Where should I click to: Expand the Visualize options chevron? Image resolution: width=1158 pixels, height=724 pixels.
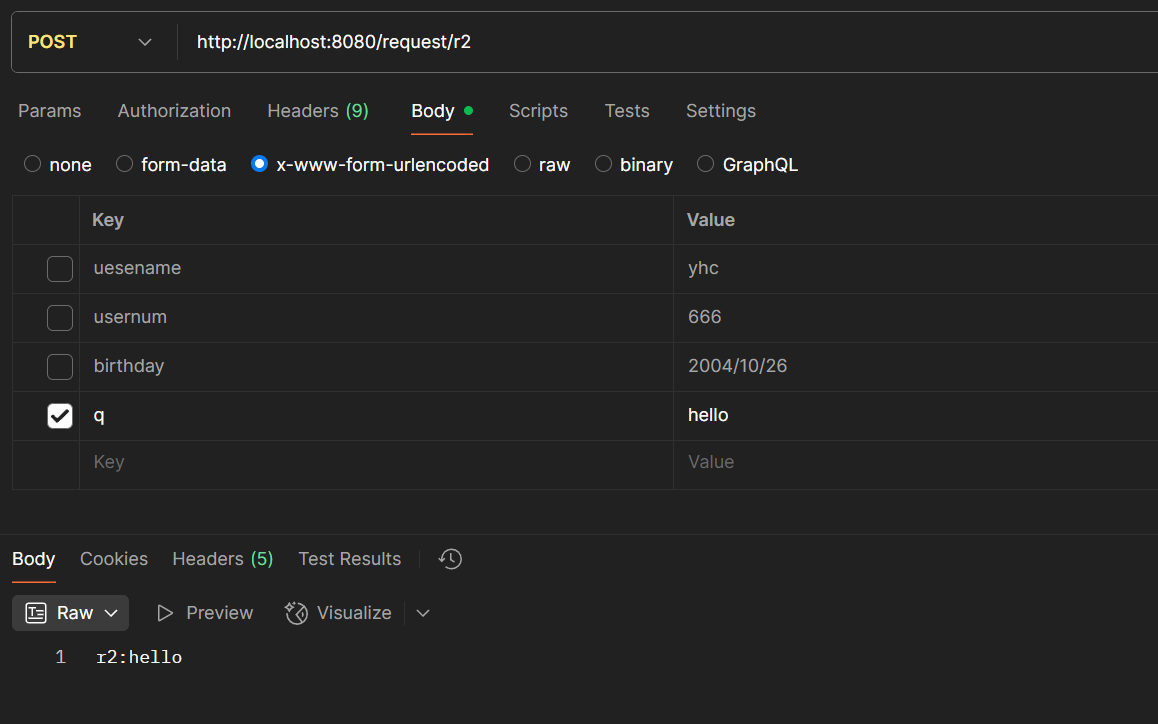tap(423, 613)
